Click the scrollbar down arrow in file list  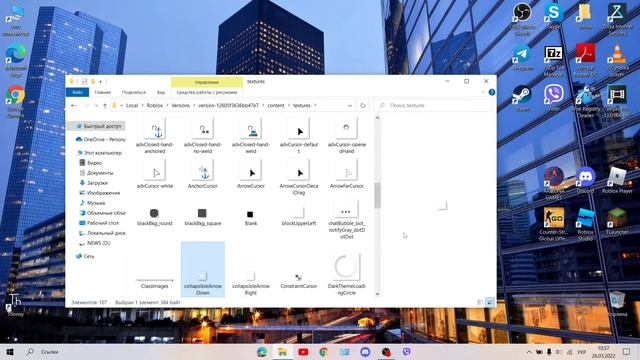[377, 293]
